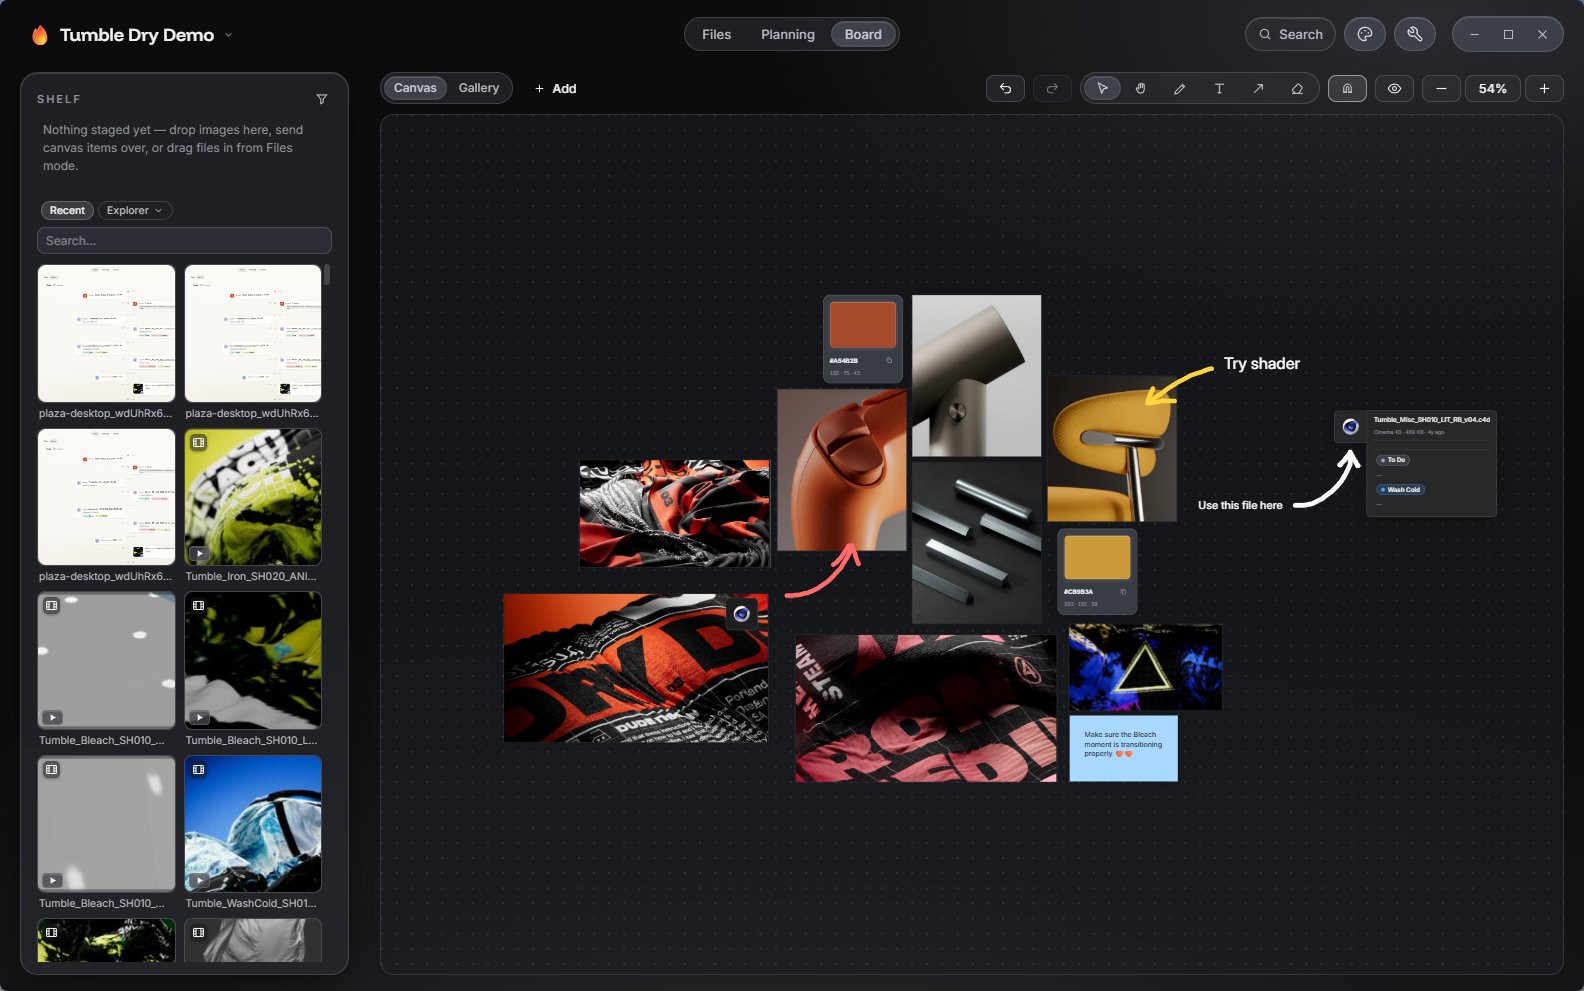Viewport: 1584px width, 991px height.
Task: Open the Explorer dropdown in the shelf
Action: coord(135,210)
